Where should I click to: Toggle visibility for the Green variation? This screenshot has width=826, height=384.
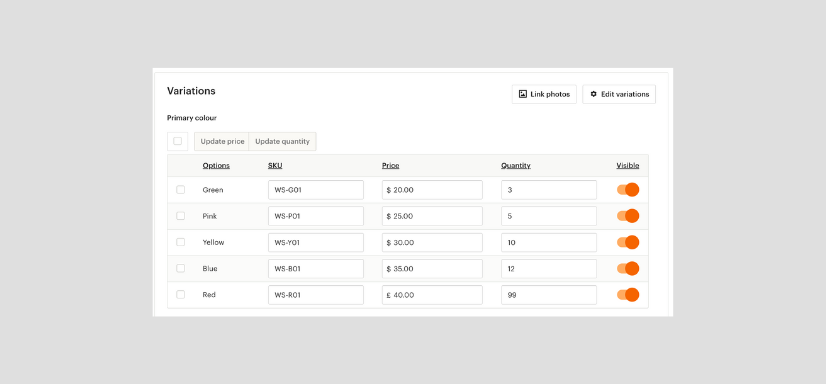tap(628, 190)
